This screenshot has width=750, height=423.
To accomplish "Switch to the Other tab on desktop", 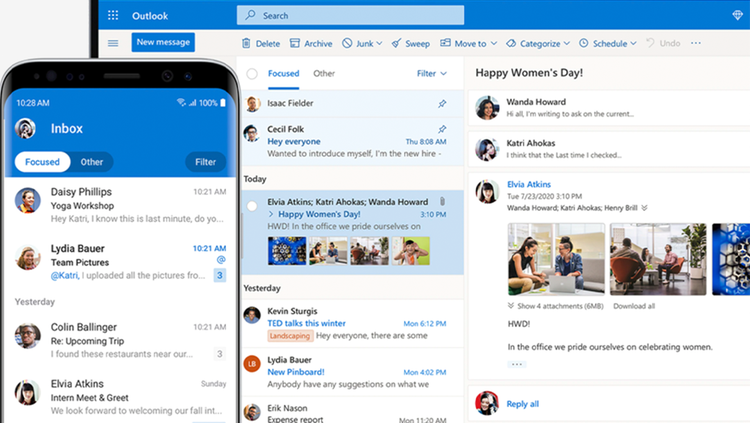I will click(324, 74).
